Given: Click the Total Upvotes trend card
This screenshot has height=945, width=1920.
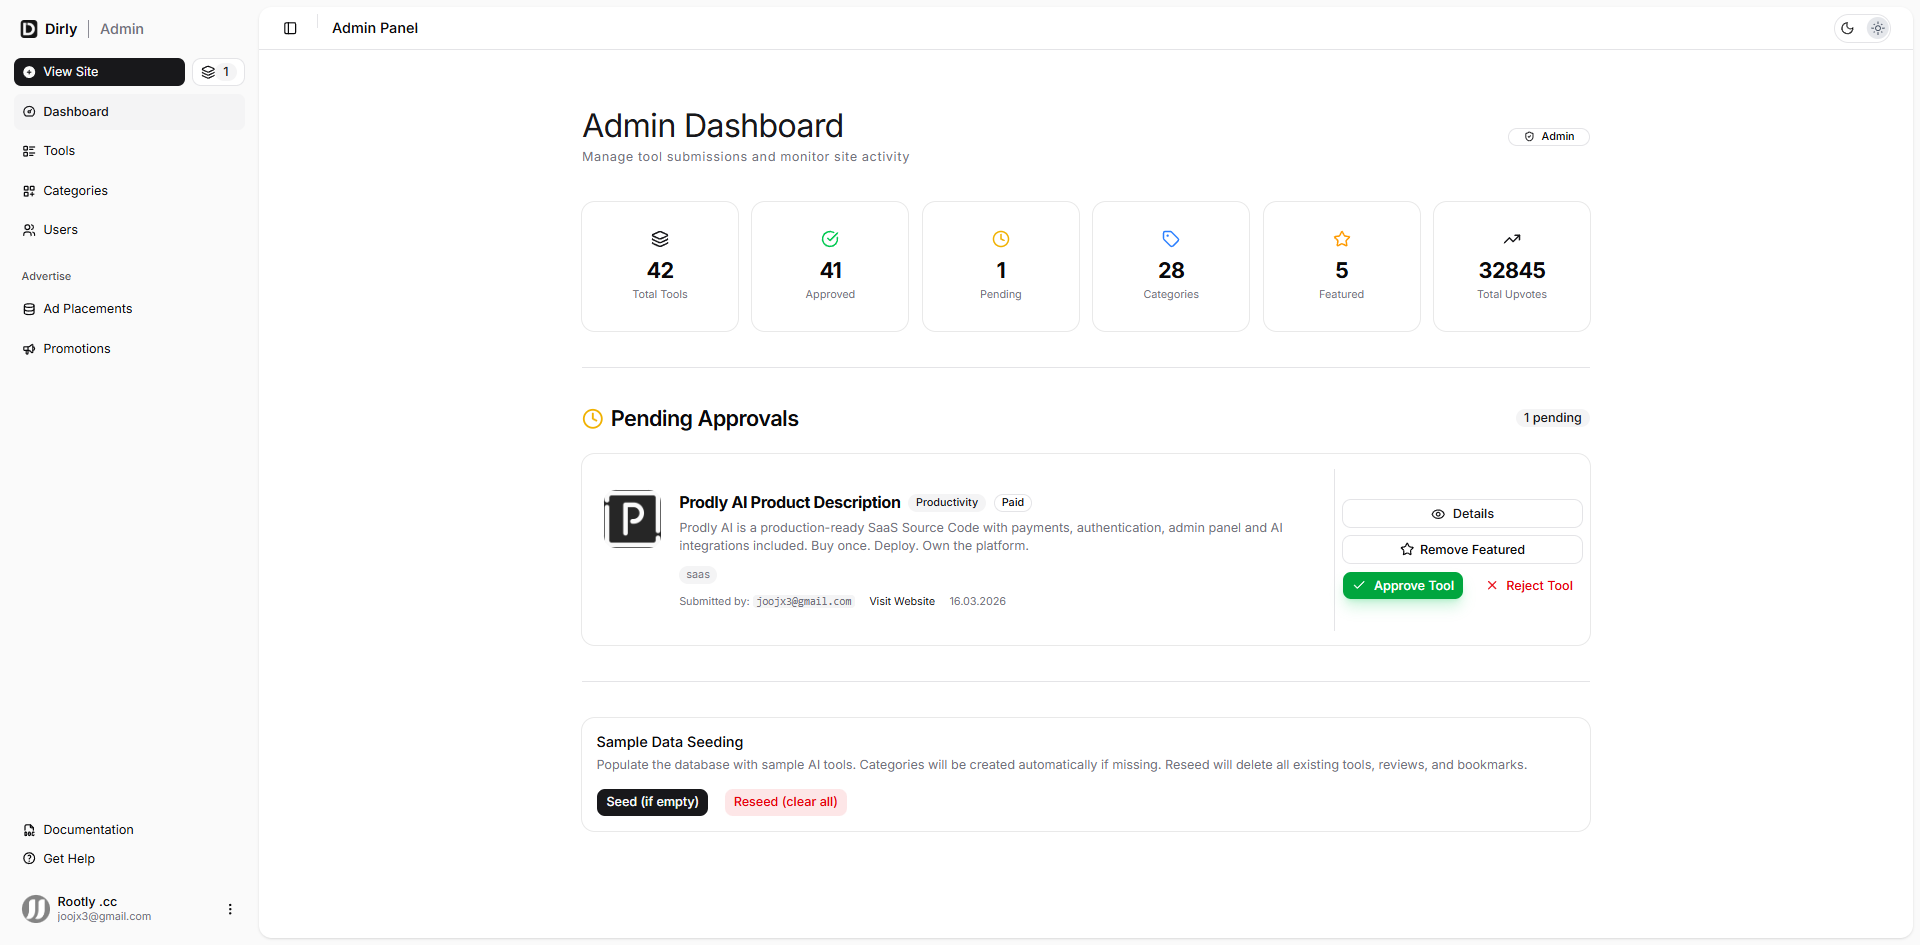Looking at the screenshot, I should tap(1511, 266).
